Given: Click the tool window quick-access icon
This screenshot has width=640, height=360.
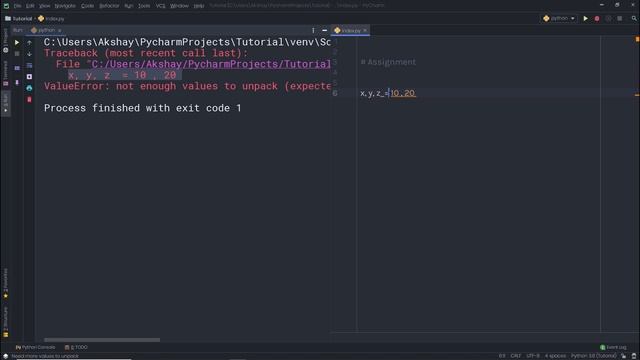Looking at the screenshot, I should point(5,356).
